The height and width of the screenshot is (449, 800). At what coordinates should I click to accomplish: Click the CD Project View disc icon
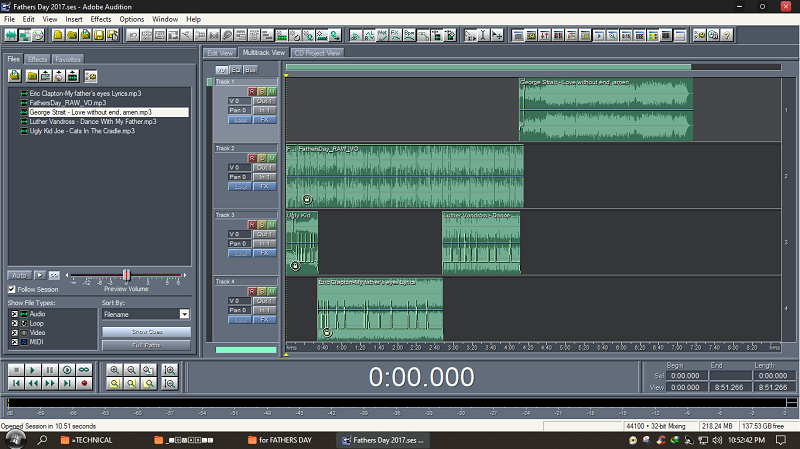(38, 35)
